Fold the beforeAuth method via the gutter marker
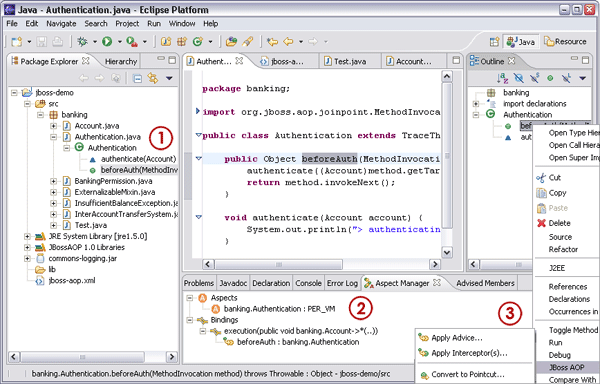Image resolution: width=600 pixels, height=384 pixels. point(199,158)
